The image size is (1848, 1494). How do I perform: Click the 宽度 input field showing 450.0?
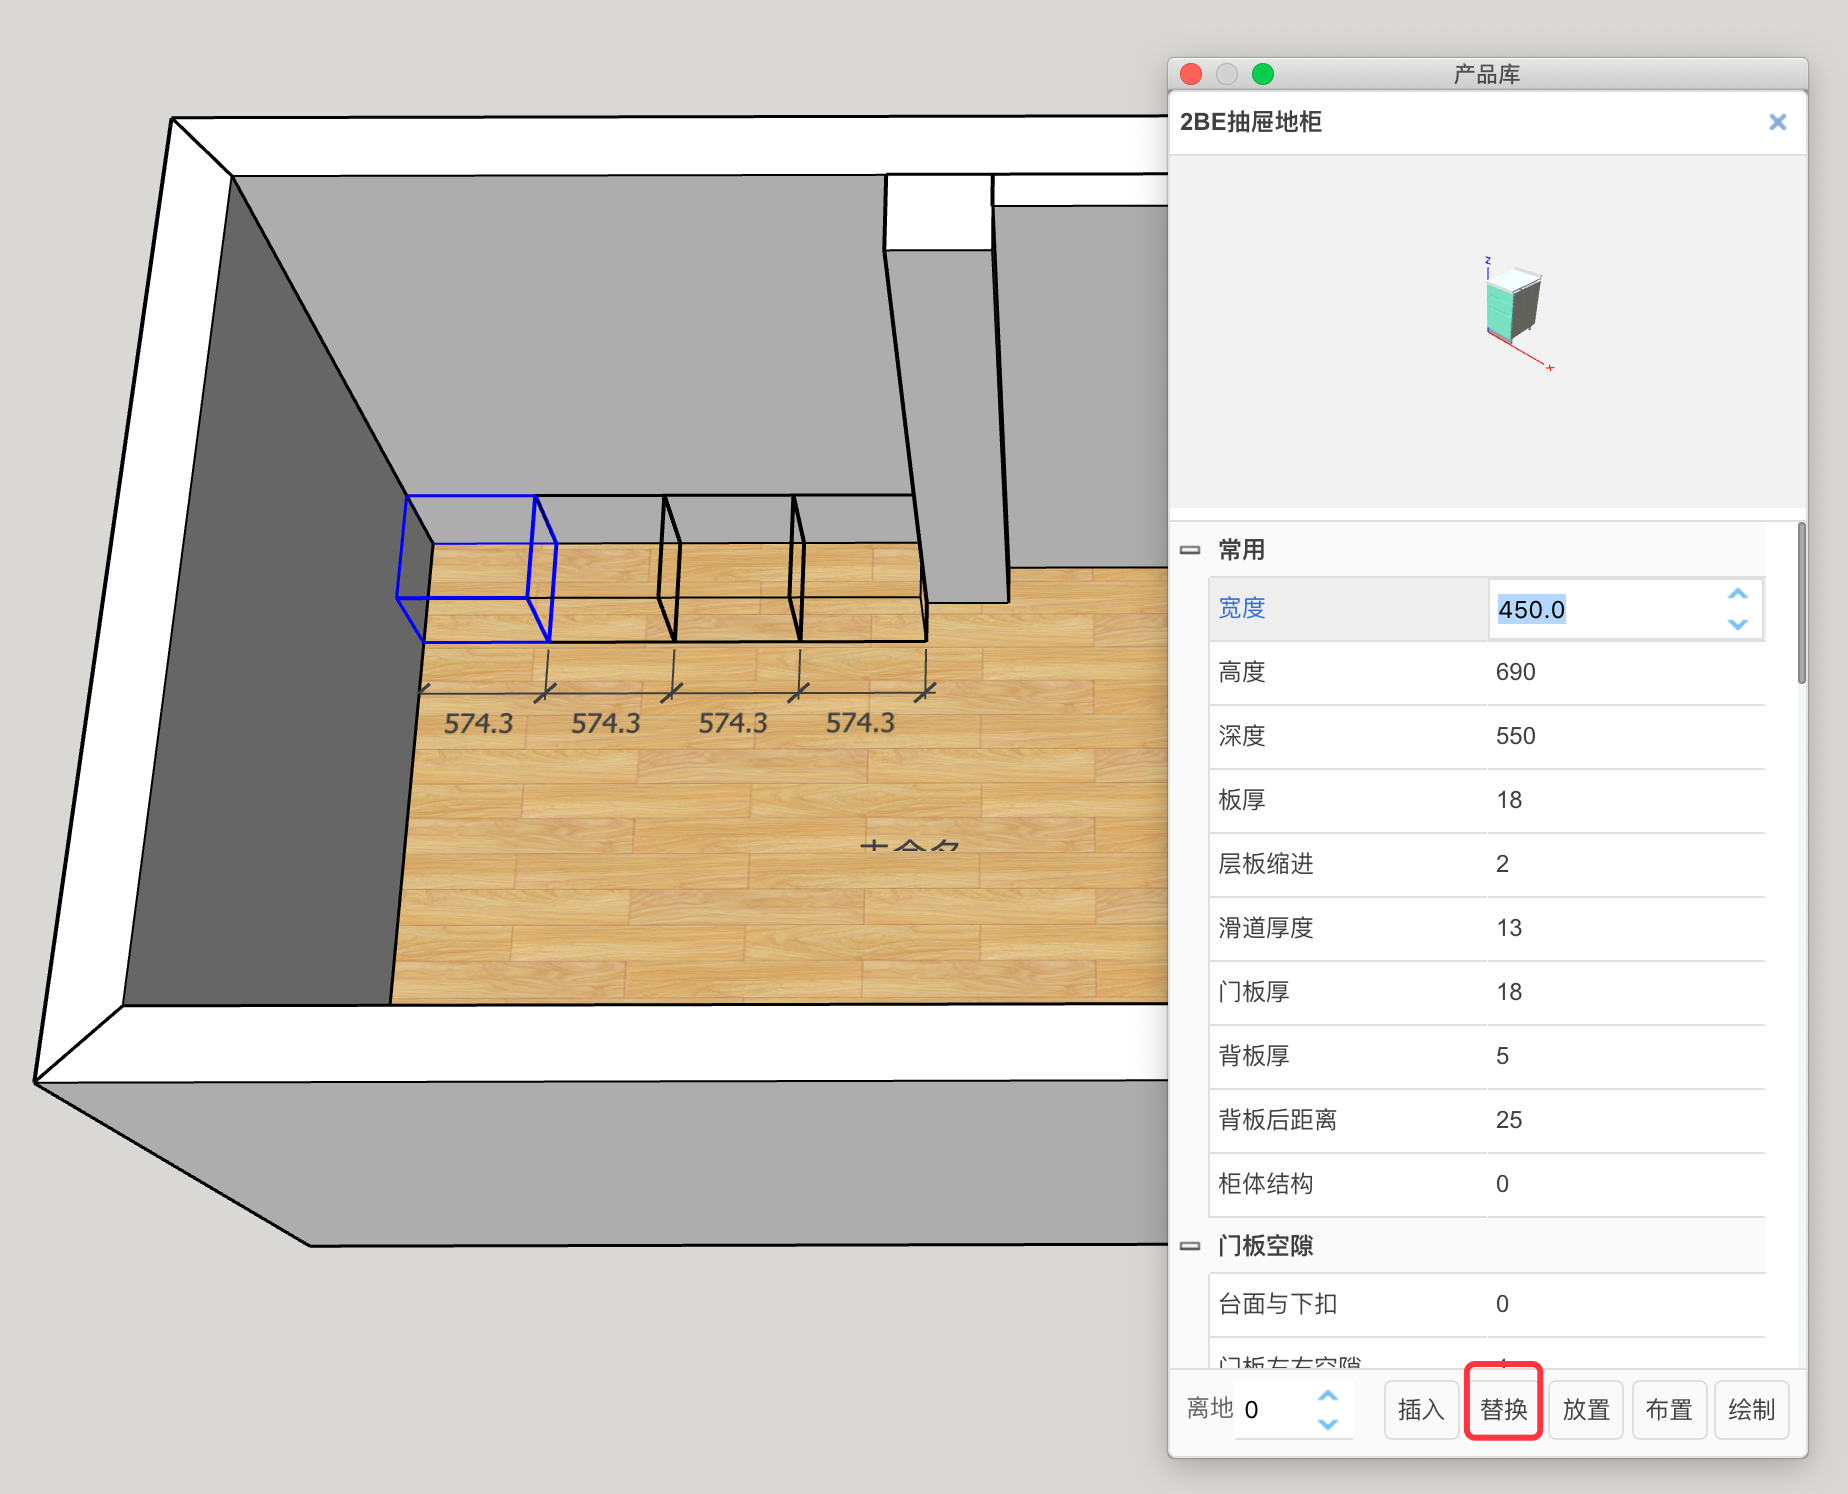click(1600, 609)
